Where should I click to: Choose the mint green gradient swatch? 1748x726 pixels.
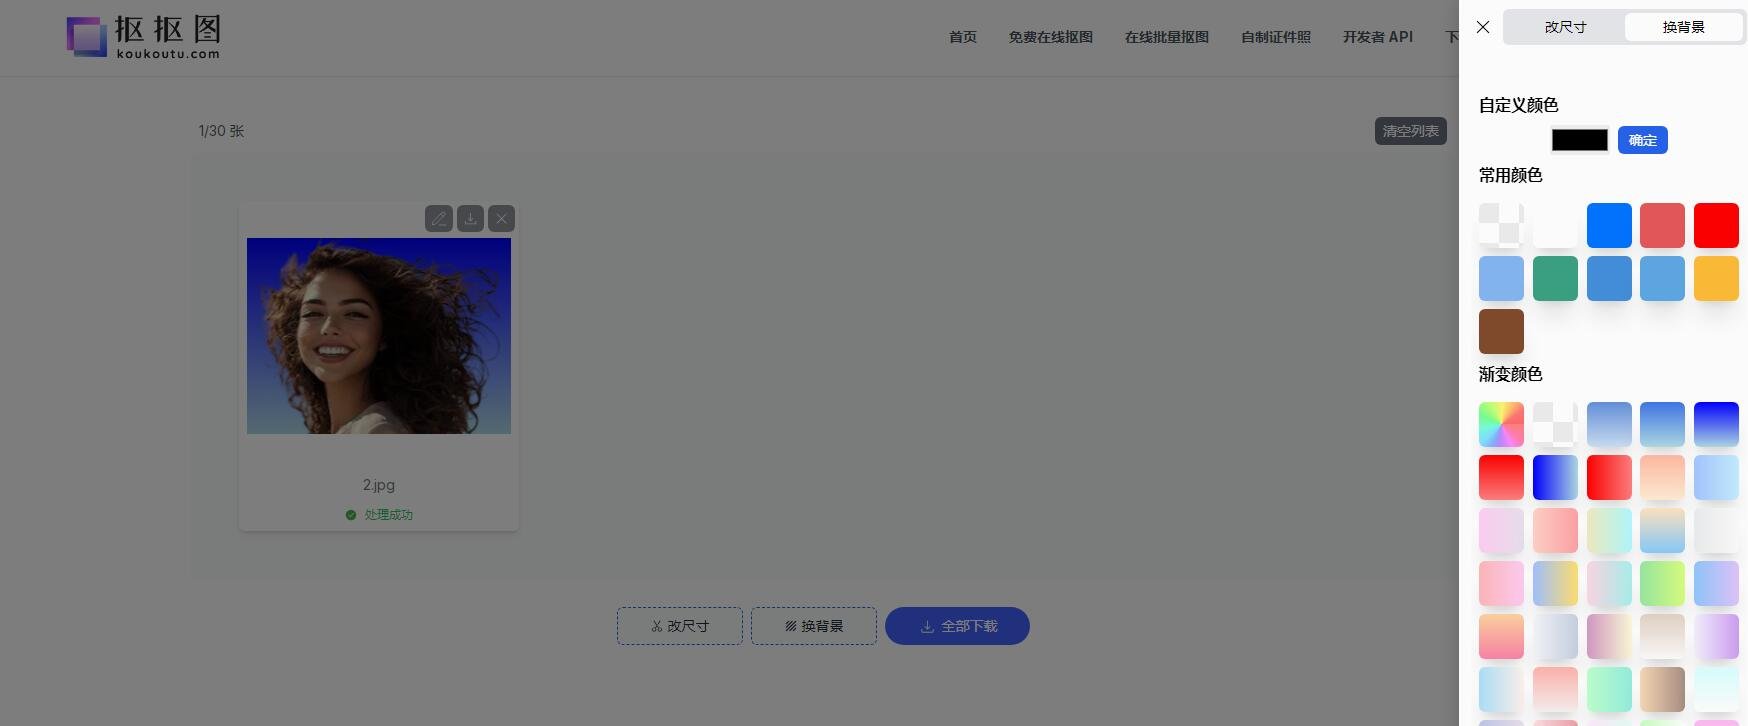(x=1609, y=689)
